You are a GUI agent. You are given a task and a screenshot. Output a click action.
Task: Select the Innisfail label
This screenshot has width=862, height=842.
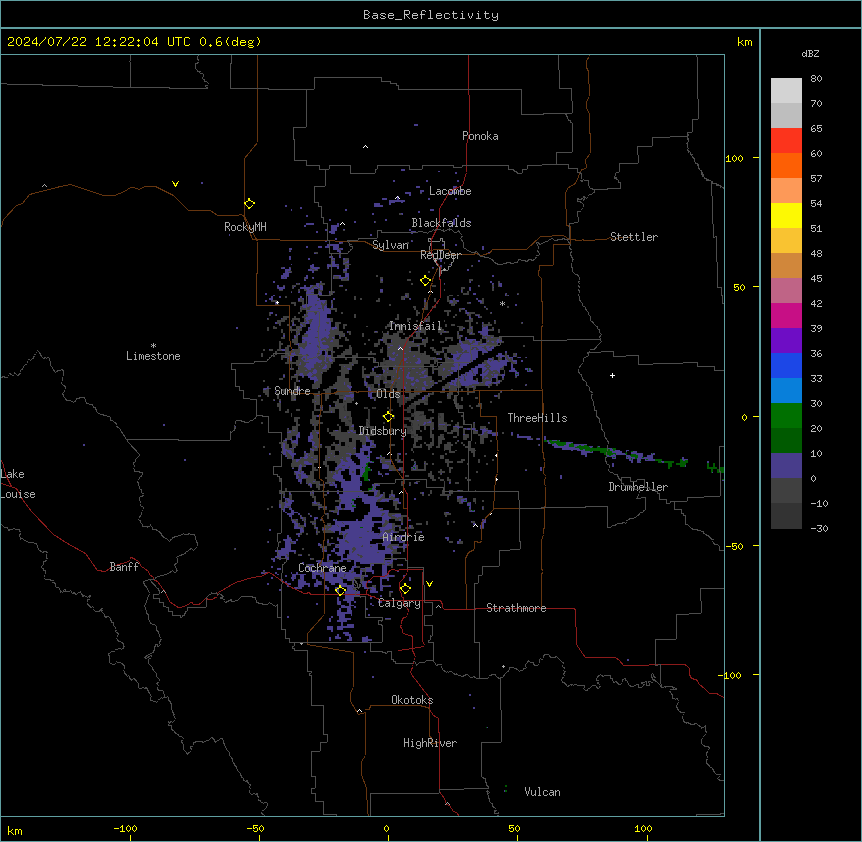[415, 326]
